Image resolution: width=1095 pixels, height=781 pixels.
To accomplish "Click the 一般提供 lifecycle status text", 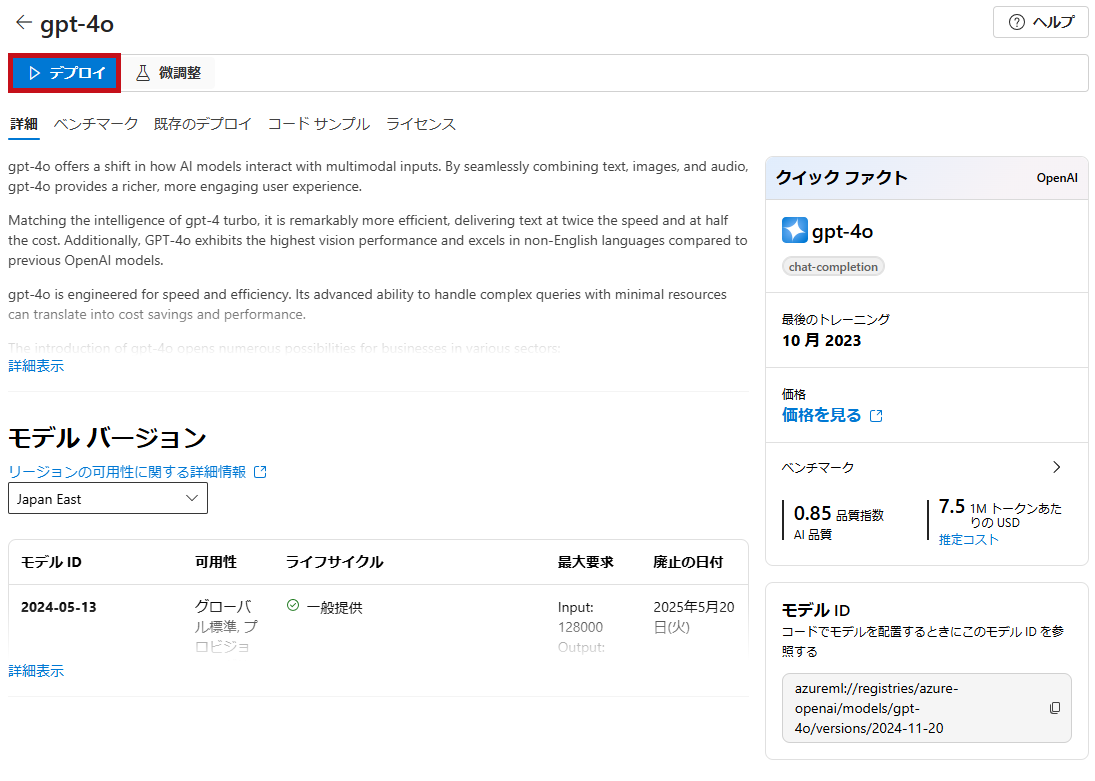I will click(x=335, y=607).
